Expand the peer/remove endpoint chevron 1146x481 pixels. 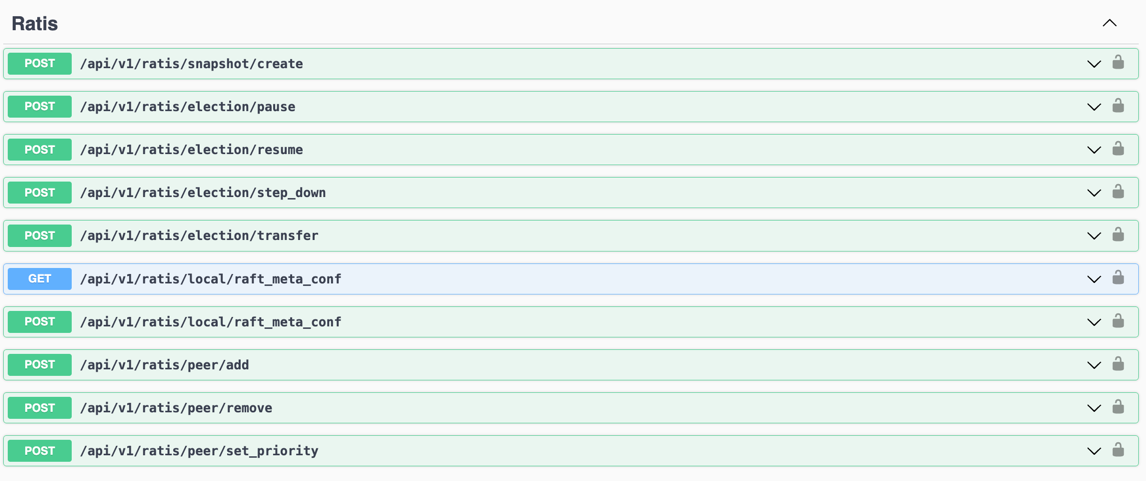[1094, 408]
